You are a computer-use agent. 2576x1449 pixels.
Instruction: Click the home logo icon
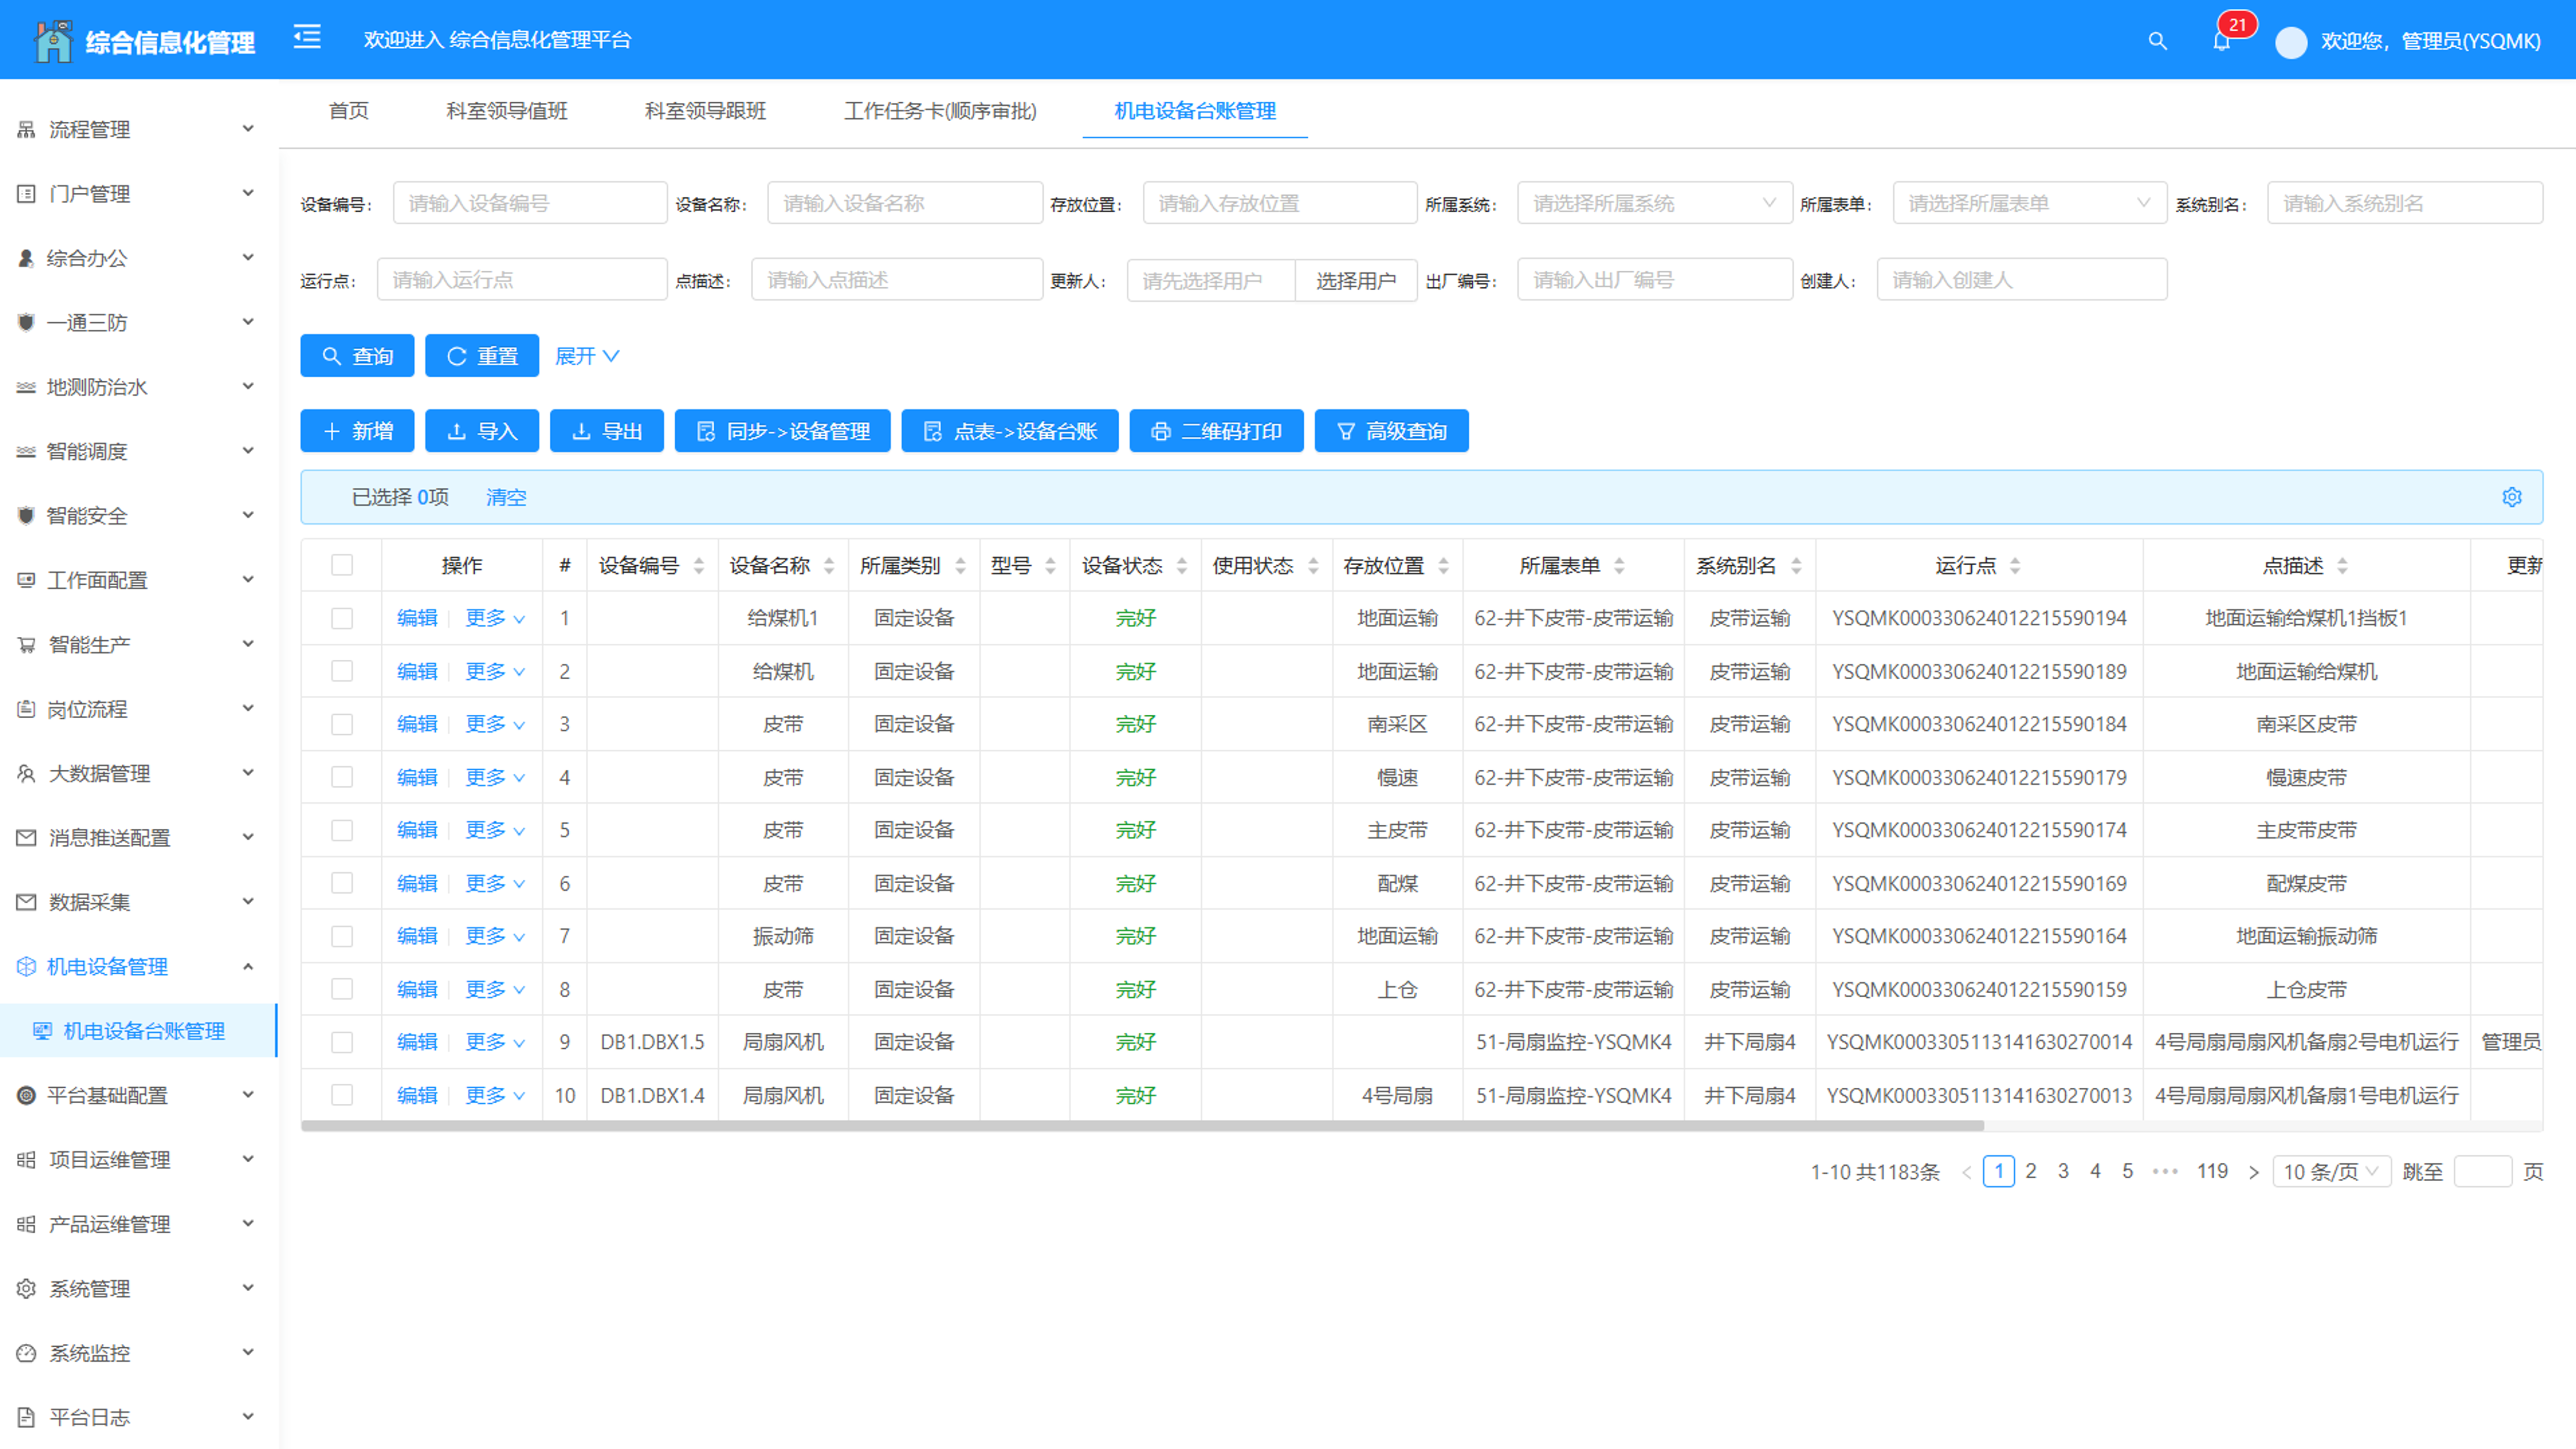[x=53, y=41]
